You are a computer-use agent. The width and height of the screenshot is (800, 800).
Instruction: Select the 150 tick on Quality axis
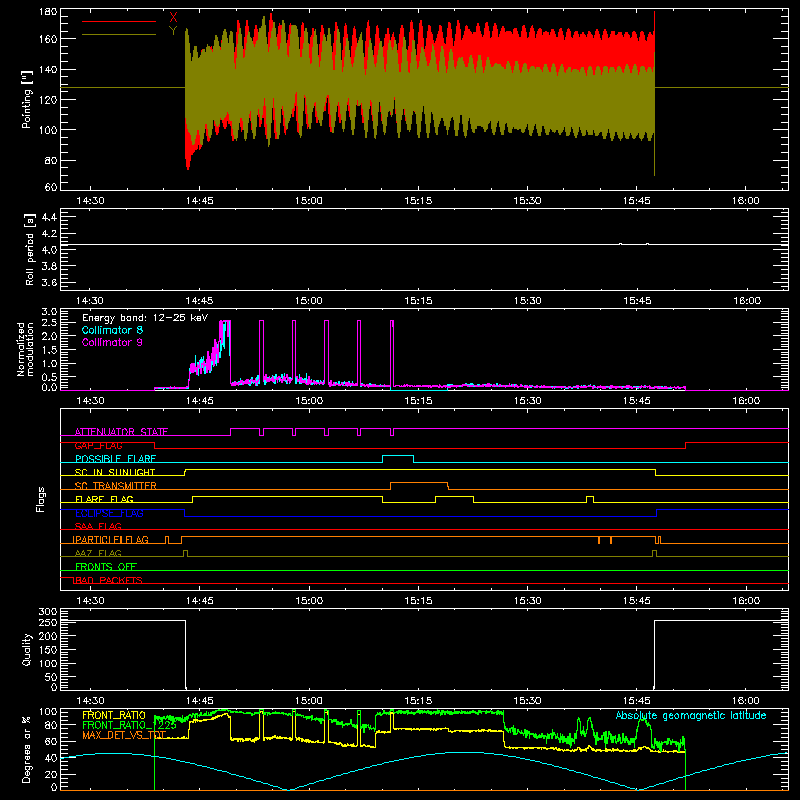[x=48, y=650]
